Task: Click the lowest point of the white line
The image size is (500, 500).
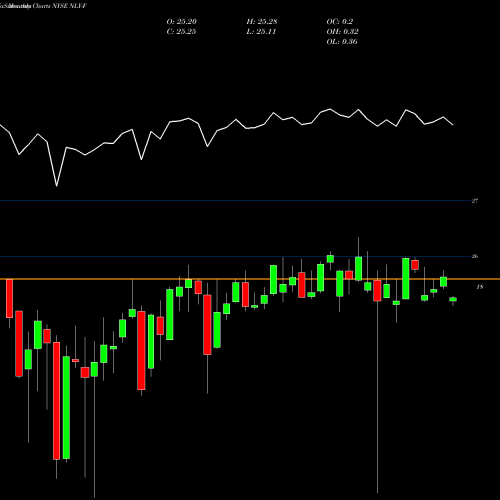Action: pyautogui.click(x=56, y=185)
